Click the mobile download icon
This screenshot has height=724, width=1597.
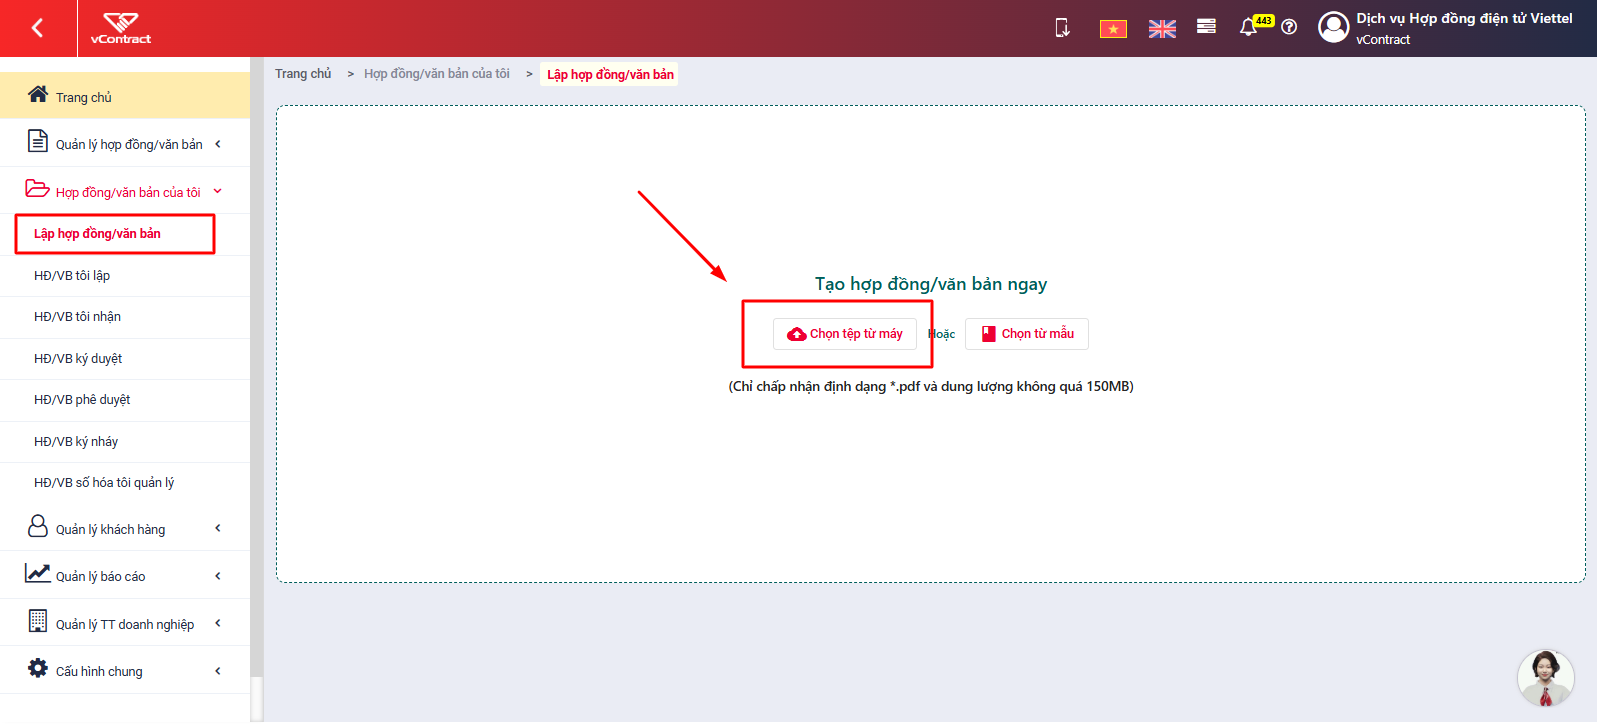point(1062,28)
